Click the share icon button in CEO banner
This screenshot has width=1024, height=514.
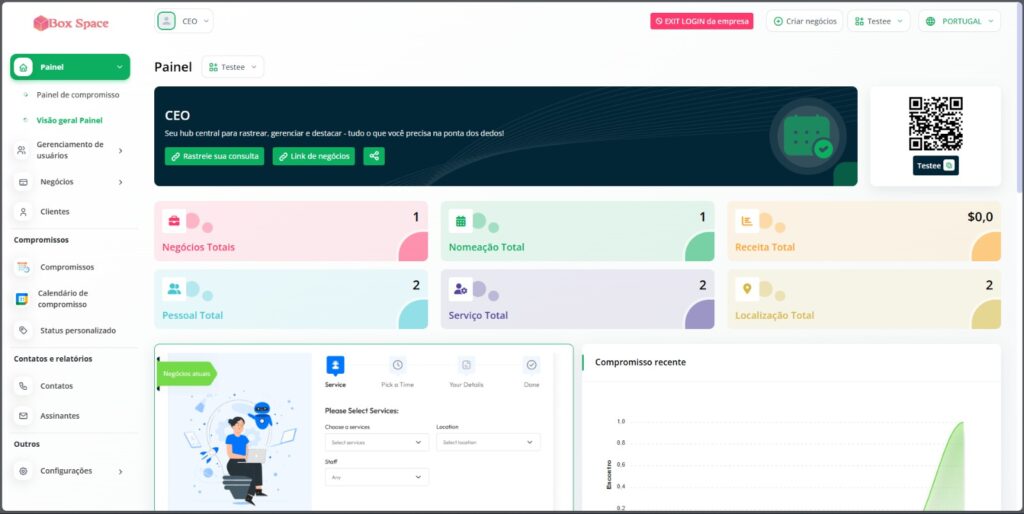374,156
